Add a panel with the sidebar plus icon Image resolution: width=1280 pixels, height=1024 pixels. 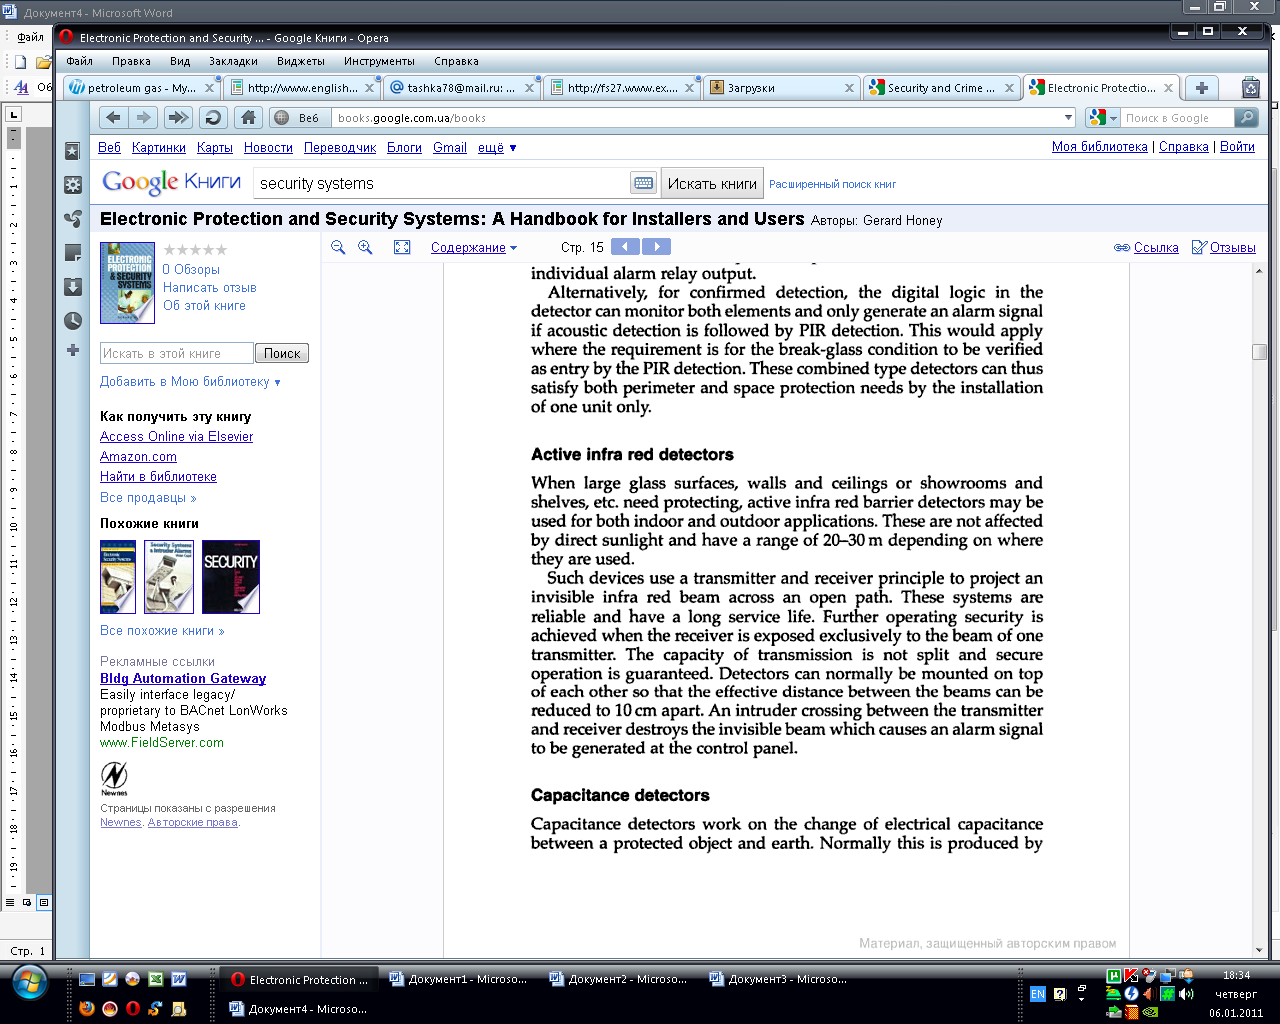(x=73, y=350)
